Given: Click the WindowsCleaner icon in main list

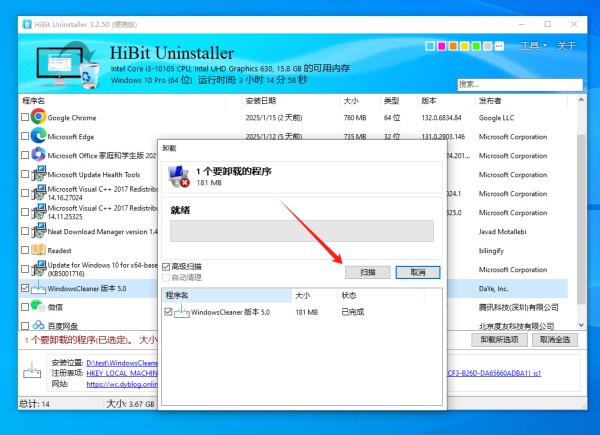Looking at the screenshot, I should (38, 288).
